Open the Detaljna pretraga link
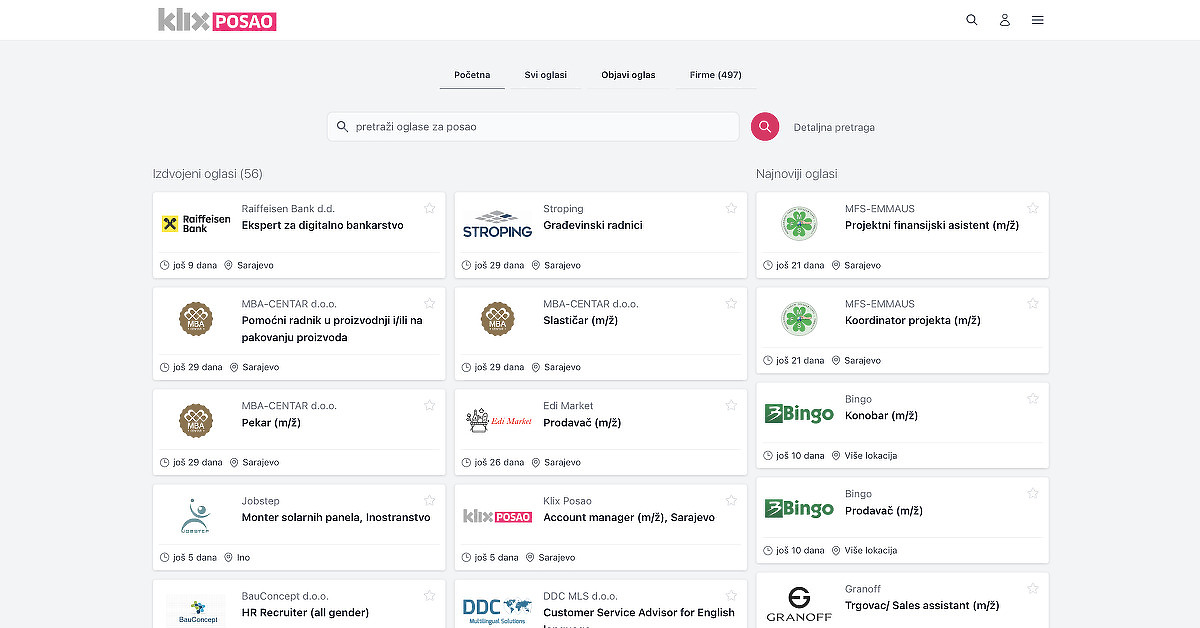This screenshot has width=1200, height=628. coord(834,128)
